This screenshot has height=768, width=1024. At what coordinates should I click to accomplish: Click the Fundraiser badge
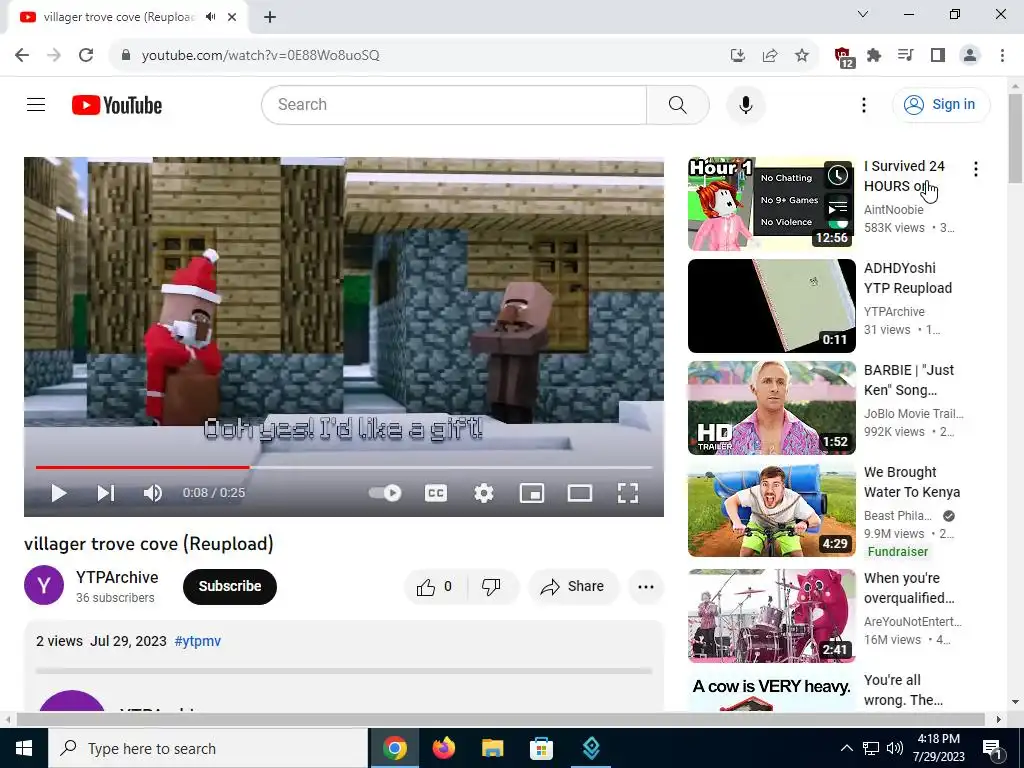pos(897,552)
